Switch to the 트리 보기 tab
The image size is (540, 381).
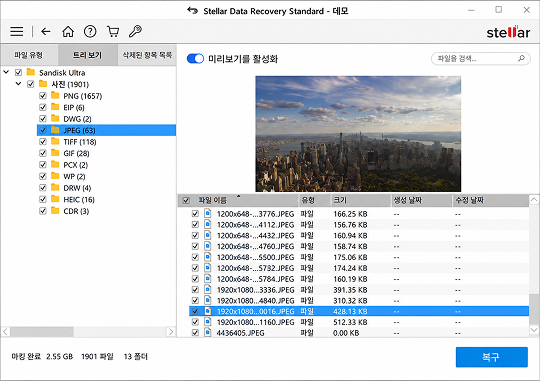[87, 55]
